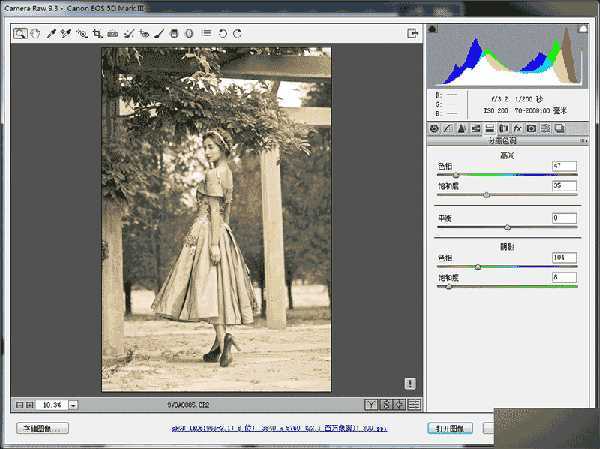
Task: Click the balance value input field
Action: click(x=564, y=217)
